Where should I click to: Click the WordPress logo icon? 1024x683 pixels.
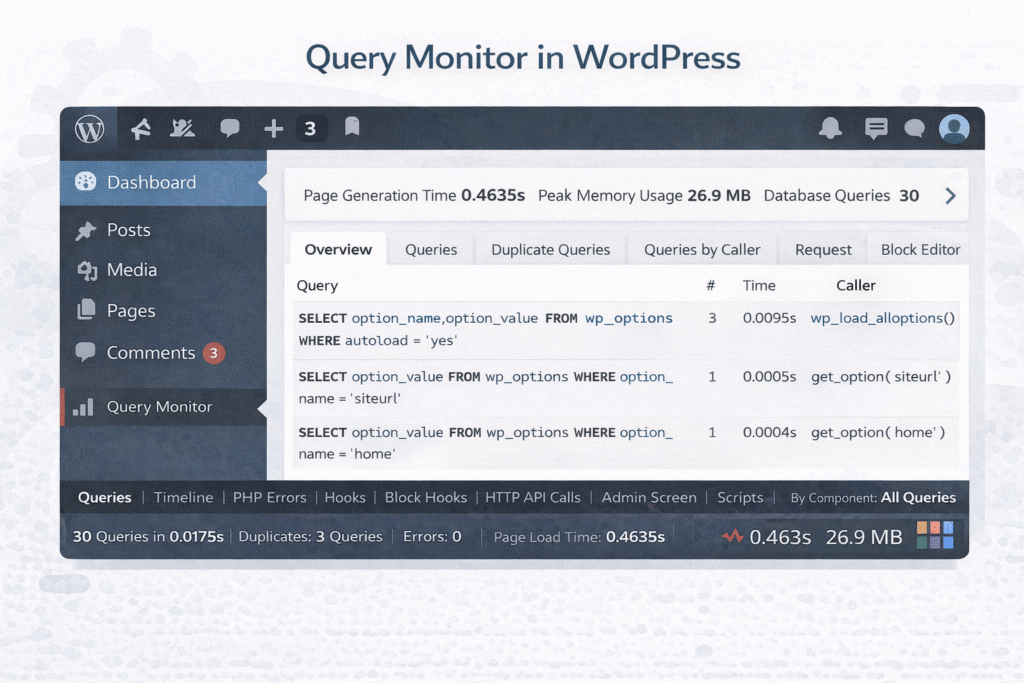(x=89, y=129)
